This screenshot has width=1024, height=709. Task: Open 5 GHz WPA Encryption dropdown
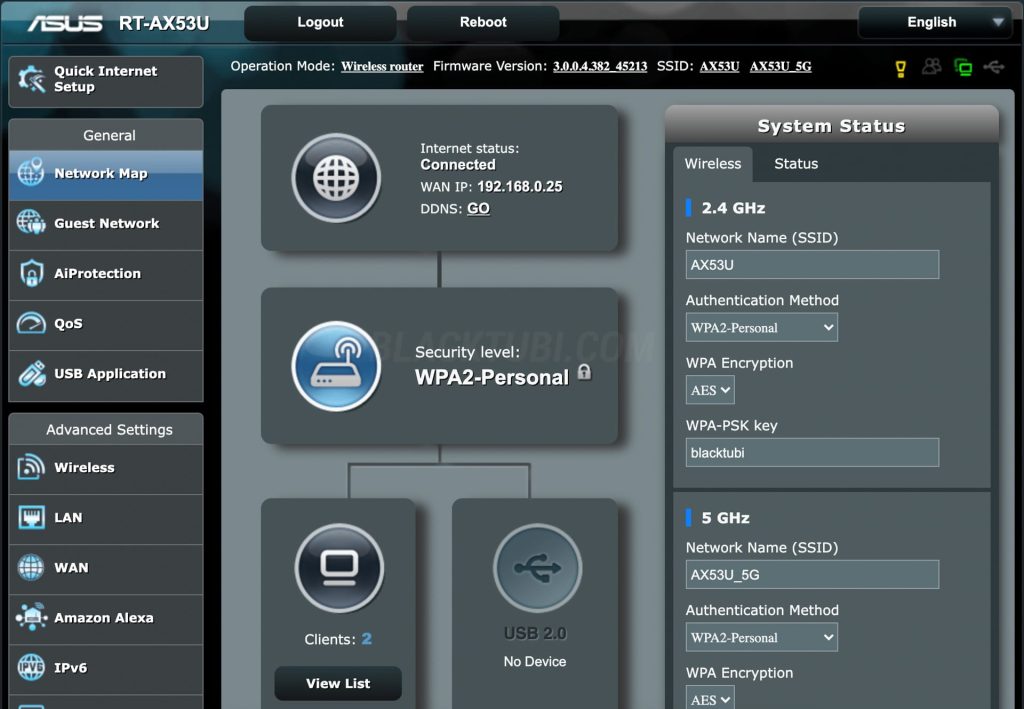point(710,698)
